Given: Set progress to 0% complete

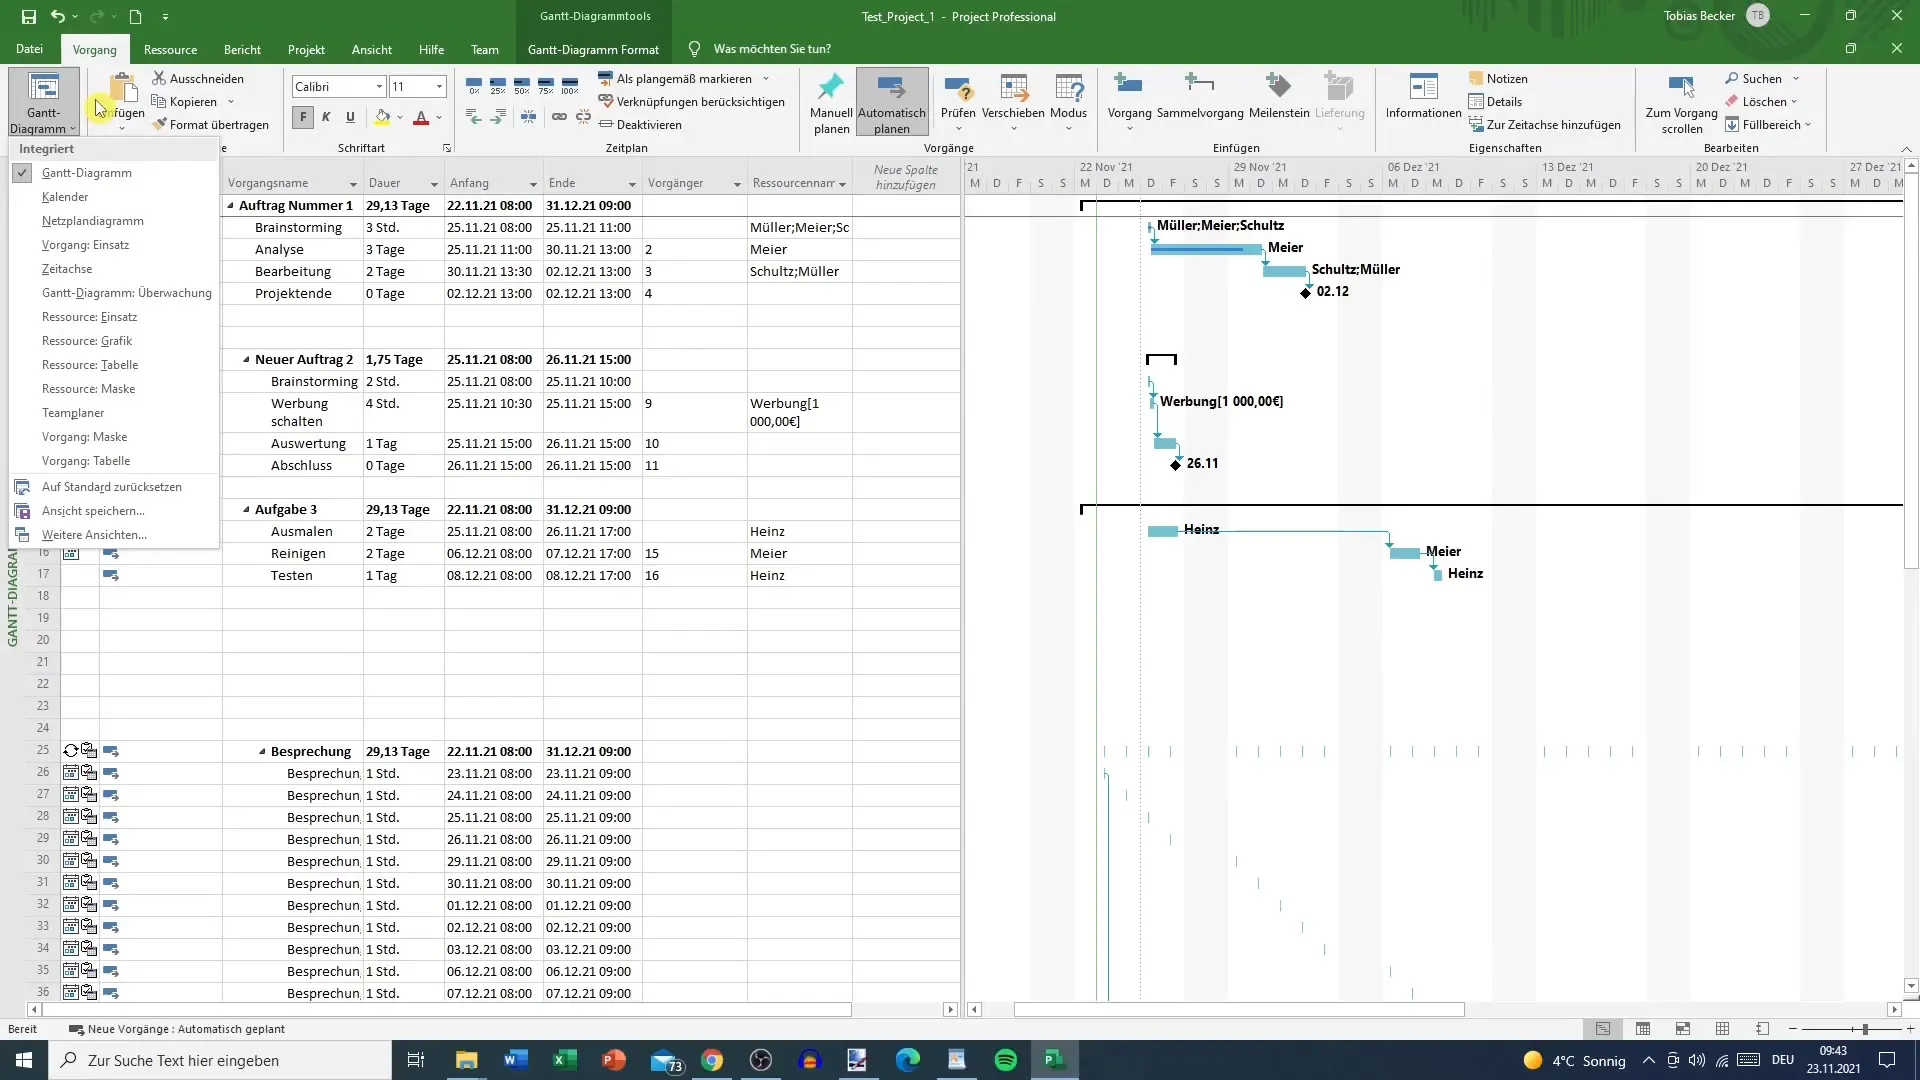Looking at the screenshot, I should 474,86.
